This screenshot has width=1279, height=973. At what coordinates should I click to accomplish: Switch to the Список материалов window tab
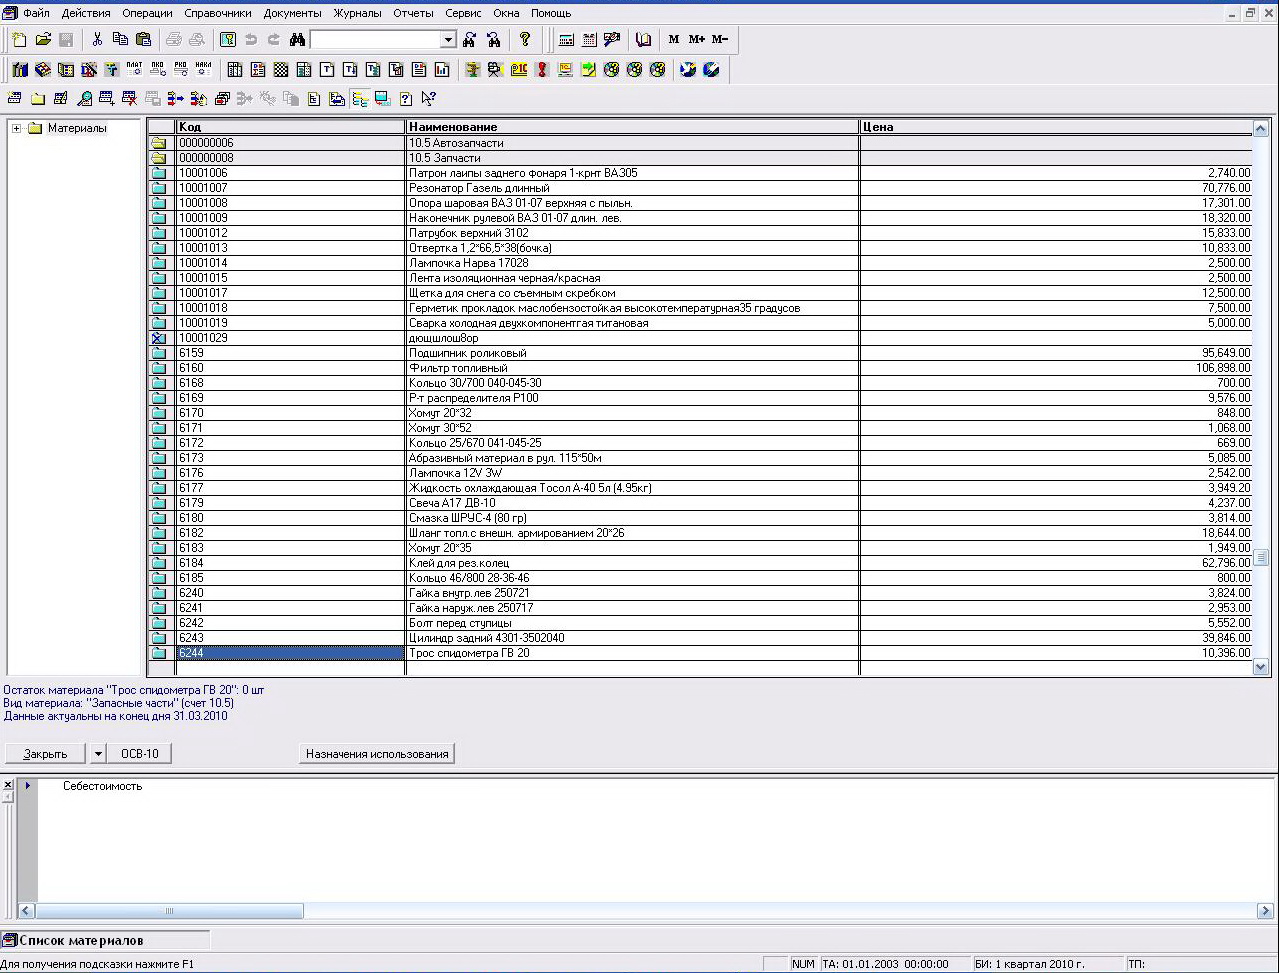pyautogui.click(x=105, y=940)
